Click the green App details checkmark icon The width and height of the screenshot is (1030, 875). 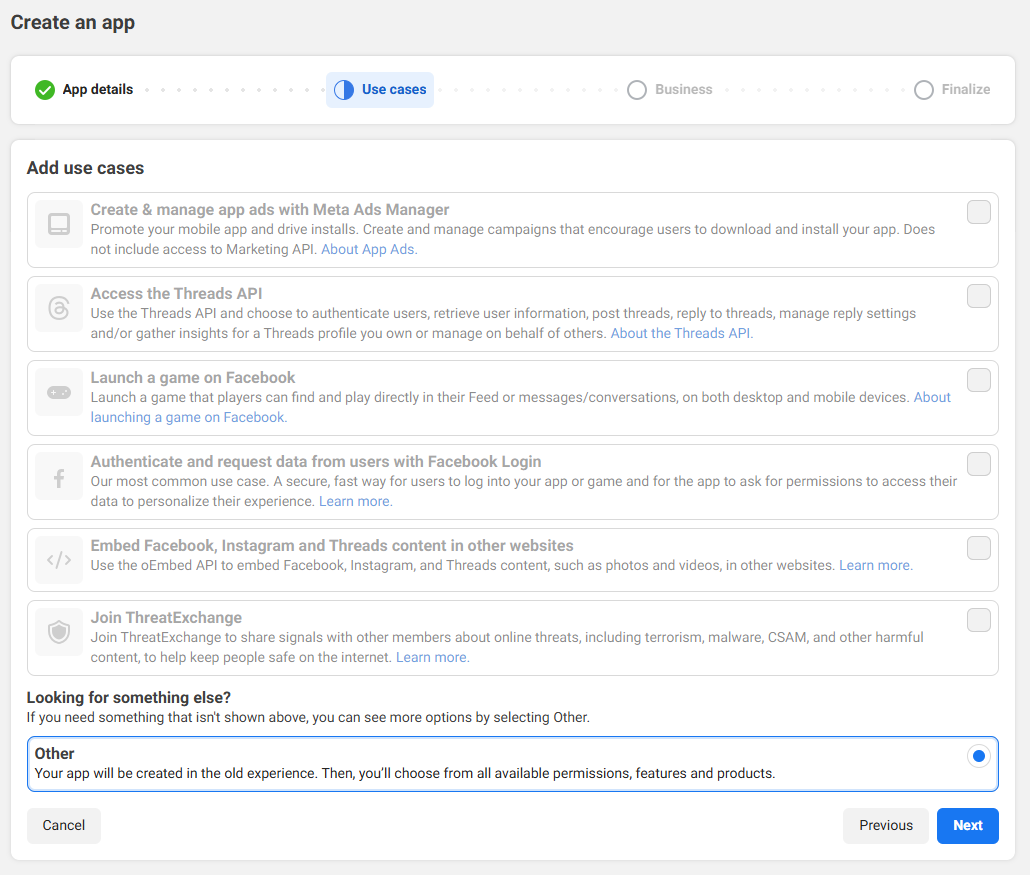pos(45,90)
